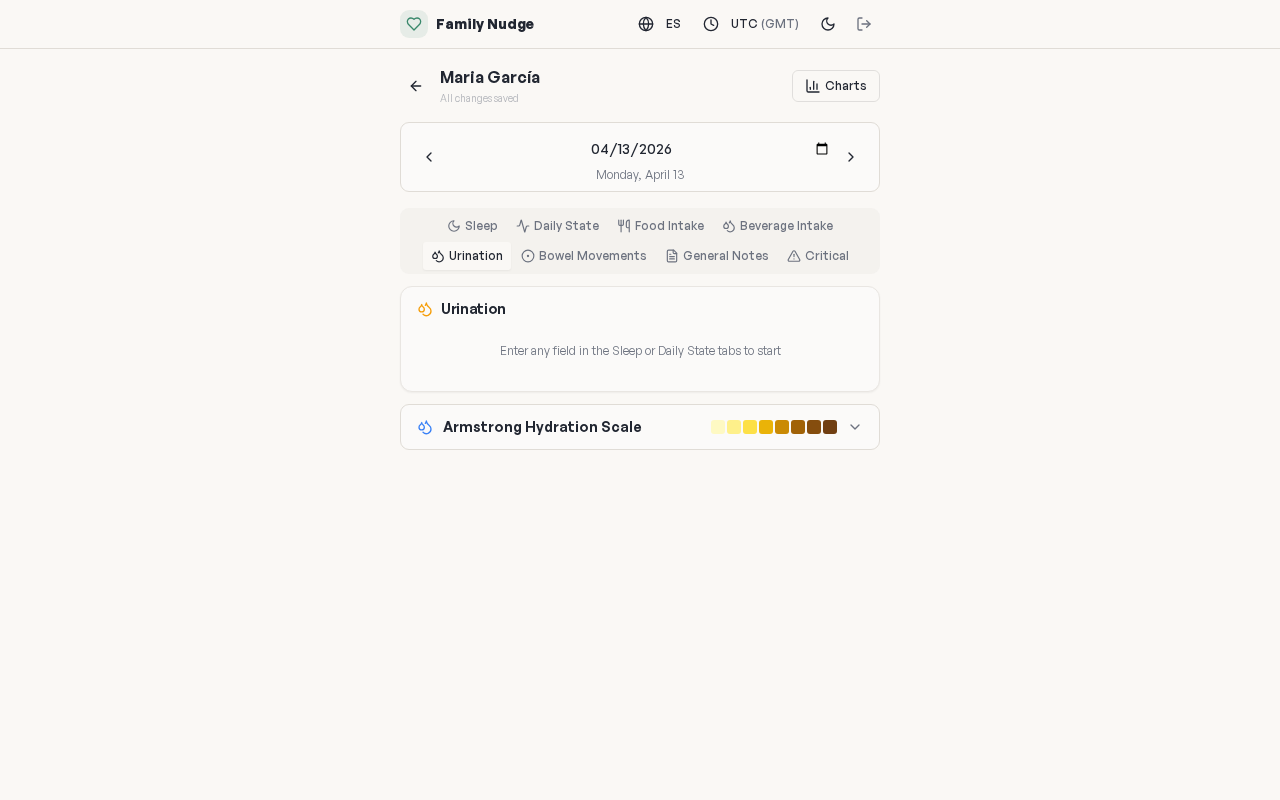Click the Family Nudge heart logo

pyautogui.click(x=414, y=24)
